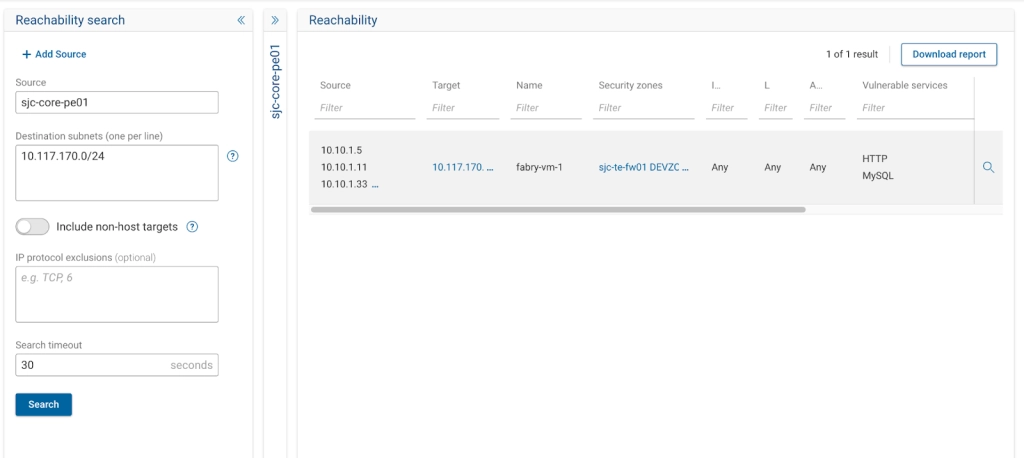Click the Destination subnets text area
The width and height of the screenshot is (1024, 458).
(117, 173)
